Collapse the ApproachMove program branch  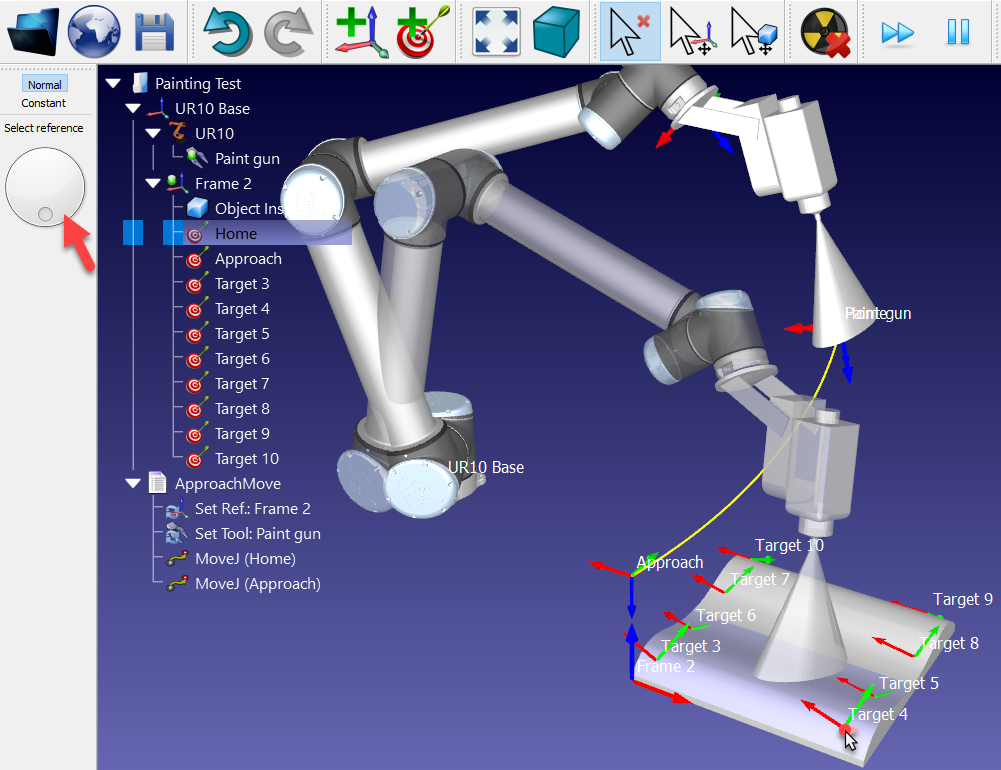pyautogui.click(x=133, y=483)
